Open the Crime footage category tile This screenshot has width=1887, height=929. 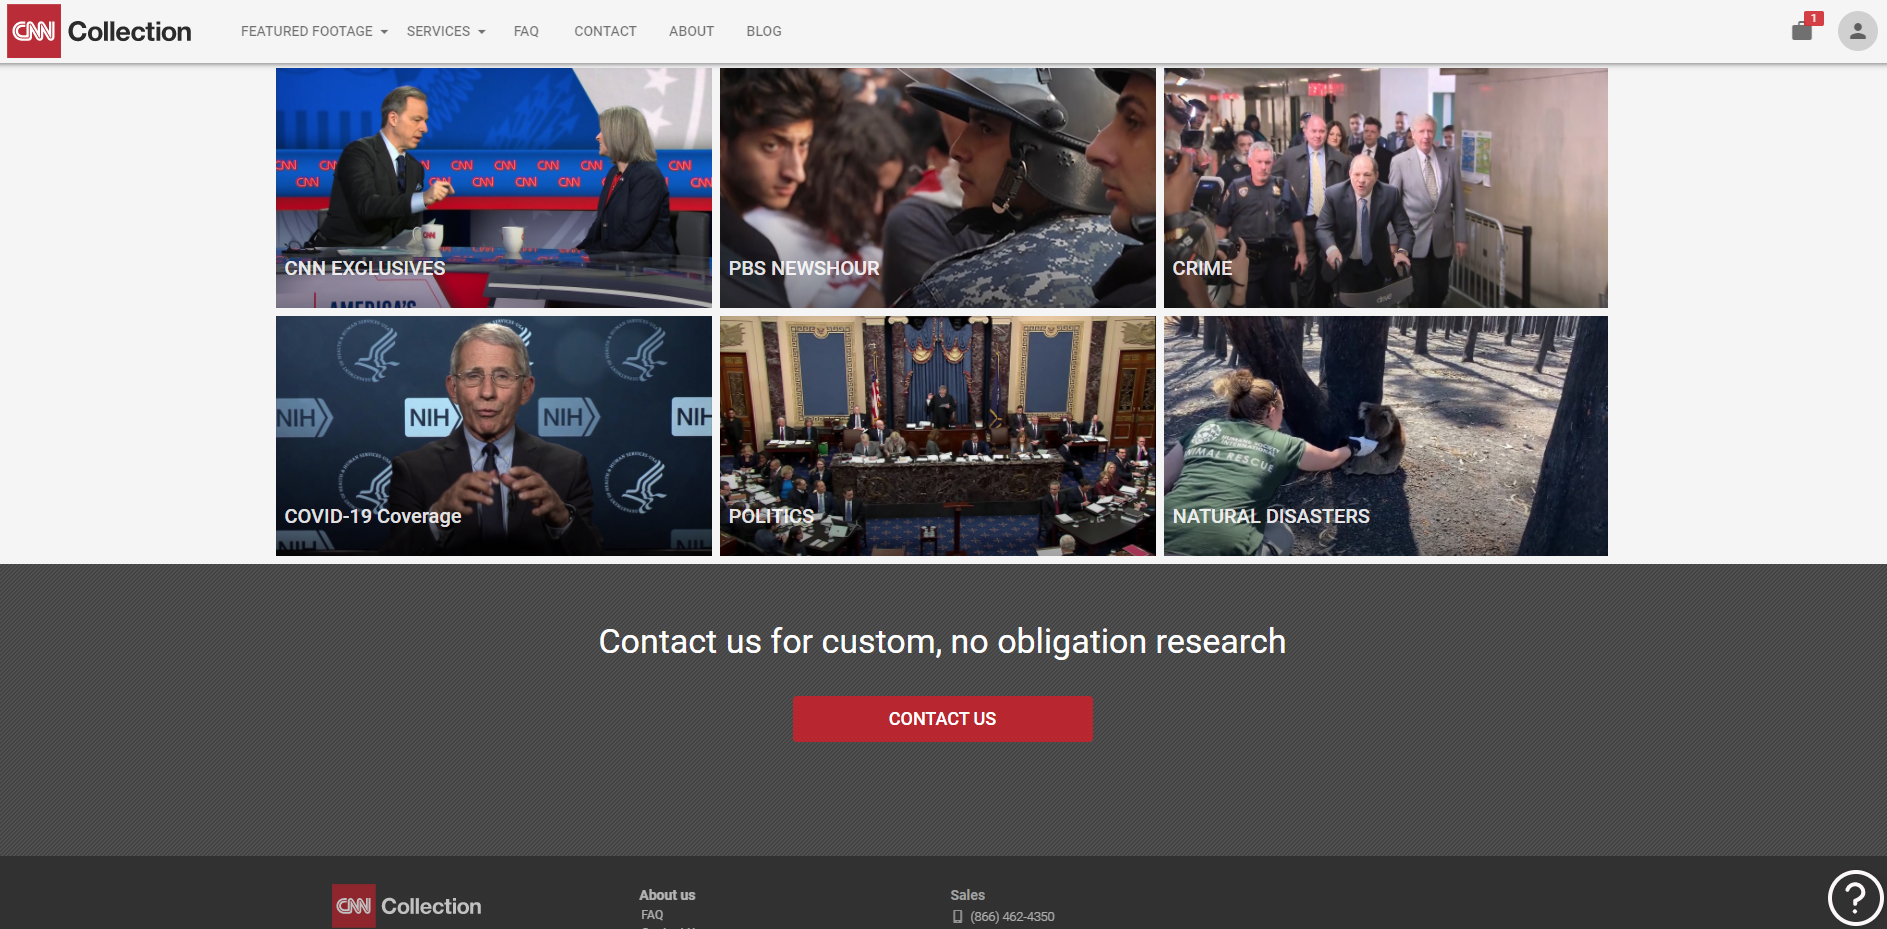(x=1386, y=188)
